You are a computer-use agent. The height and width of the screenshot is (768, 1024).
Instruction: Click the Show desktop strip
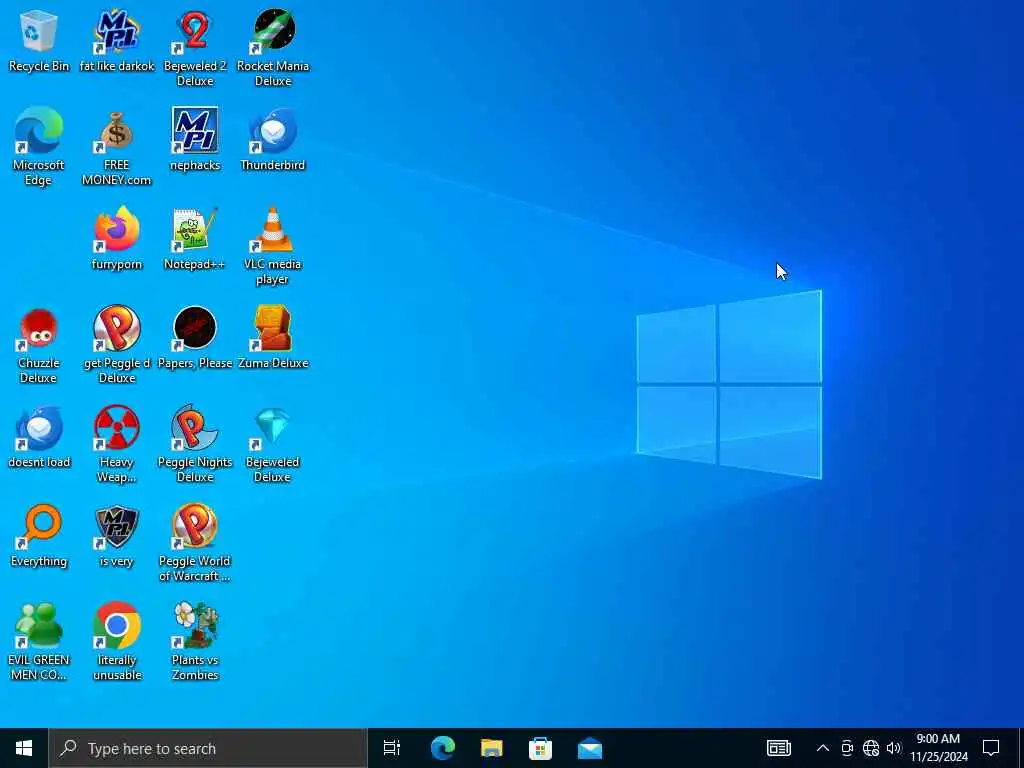[1021, 748]
